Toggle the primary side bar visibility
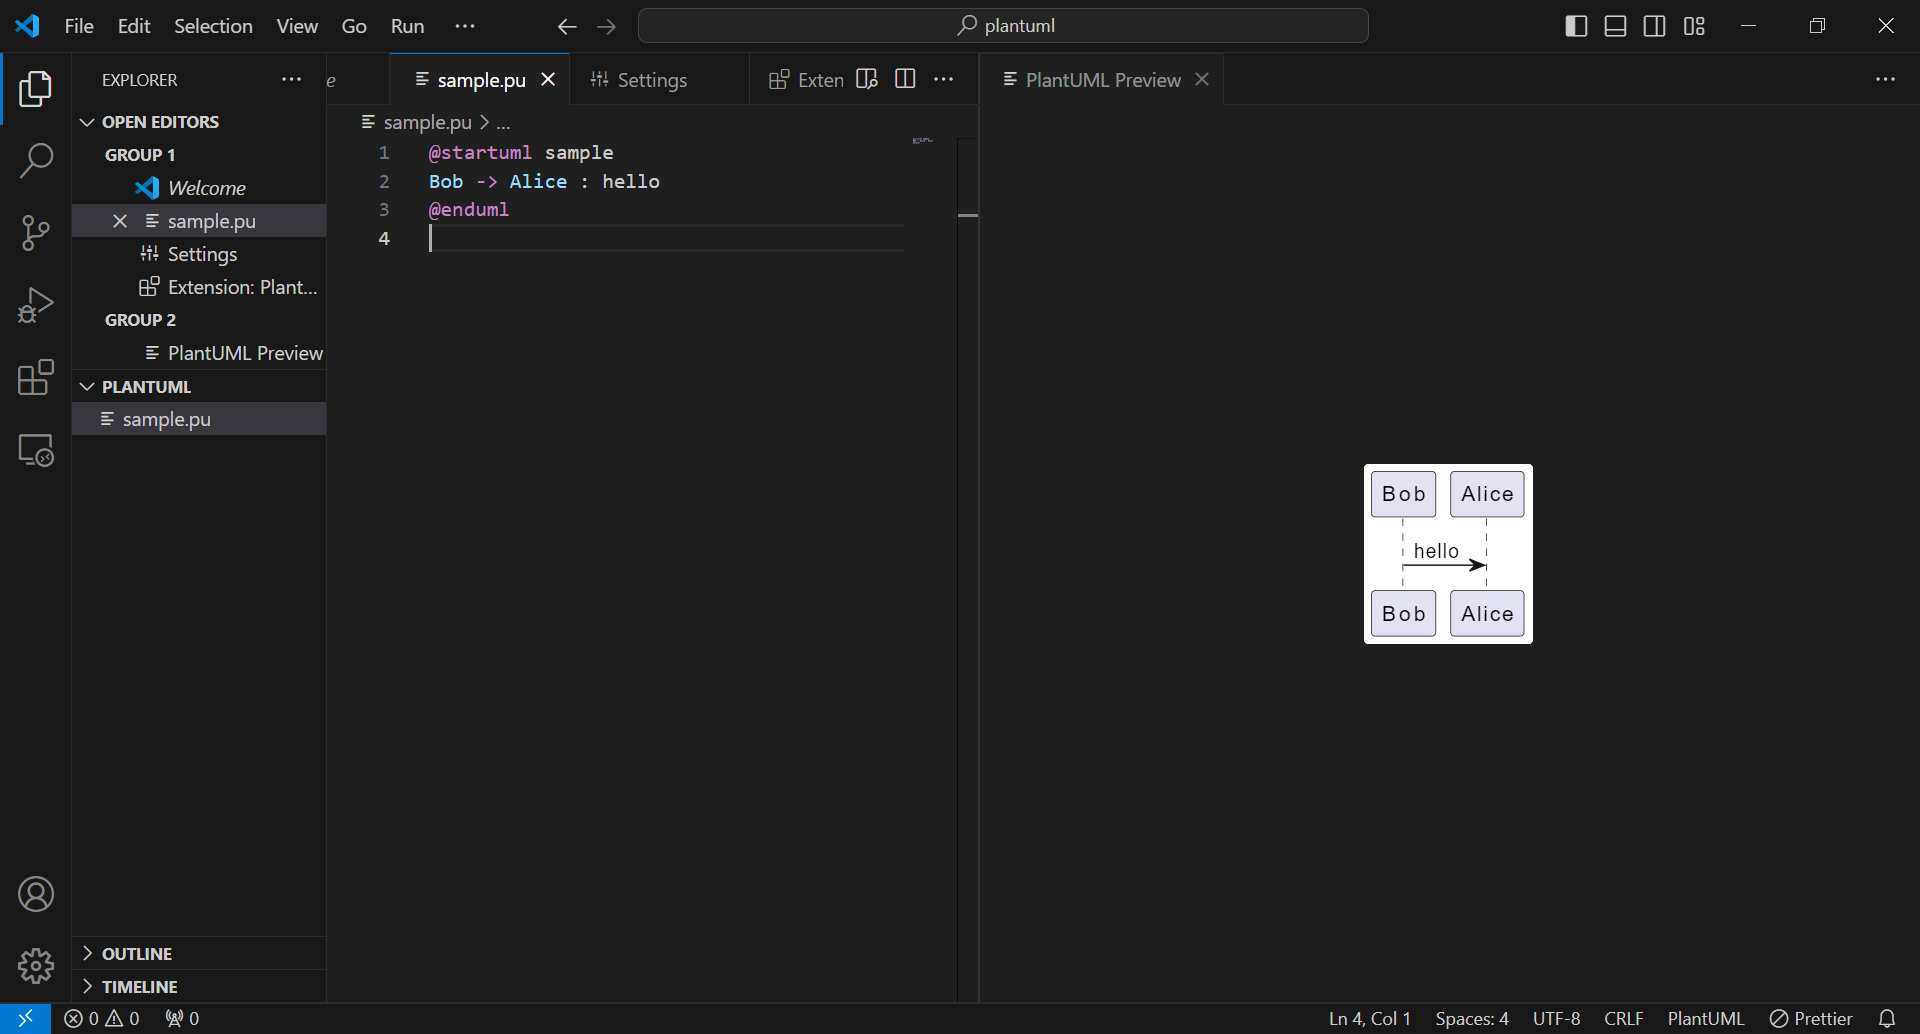Image resolution: width=1920 pixels, height=1034 pixels. (1576, 26)
